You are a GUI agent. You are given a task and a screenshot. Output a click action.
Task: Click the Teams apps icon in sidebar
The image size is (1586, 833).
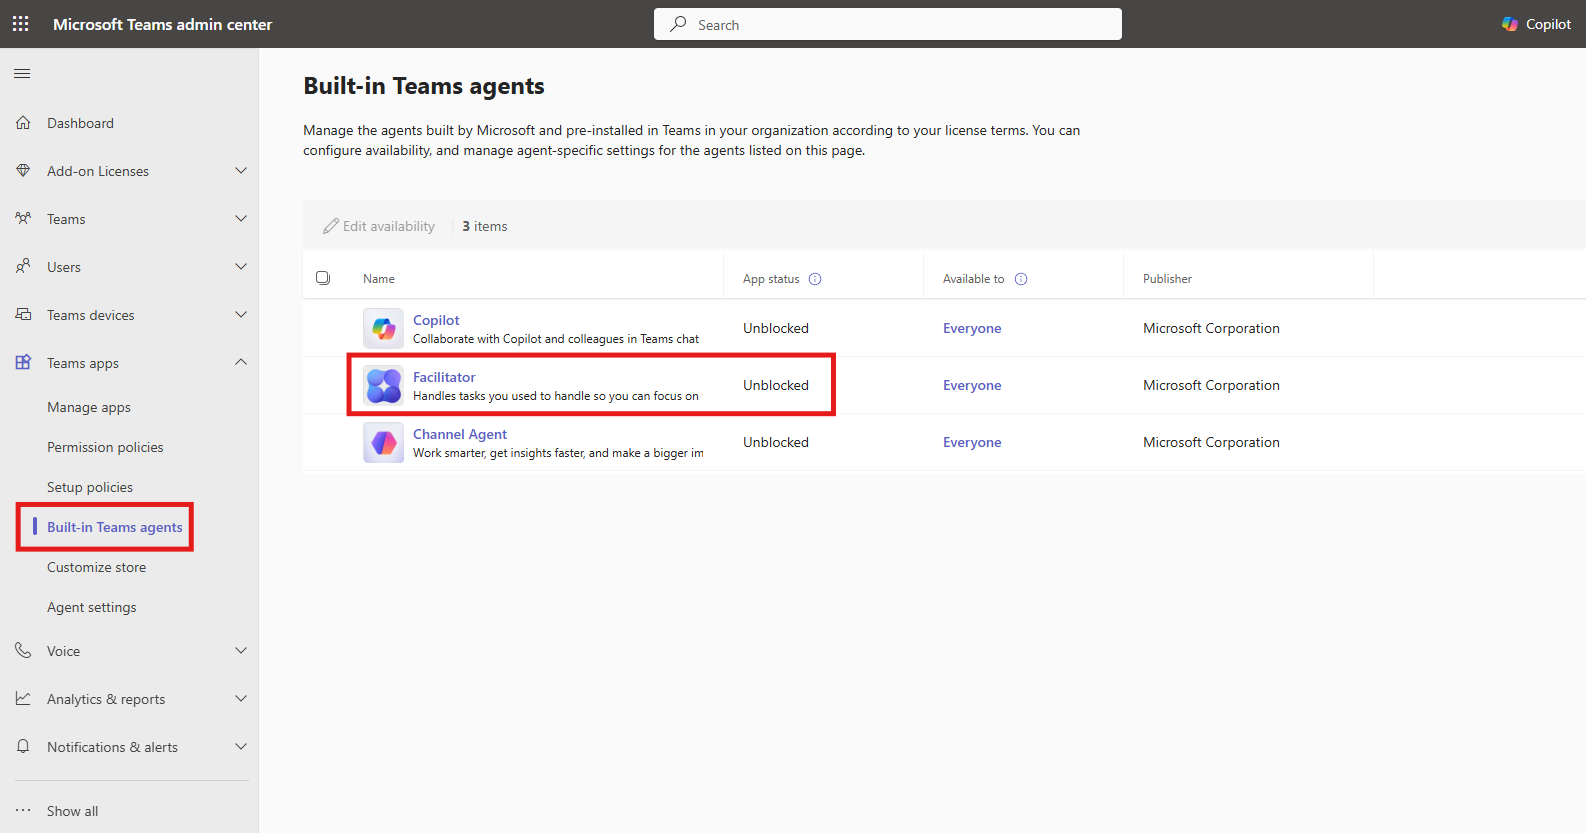click(x=23, y=363)
